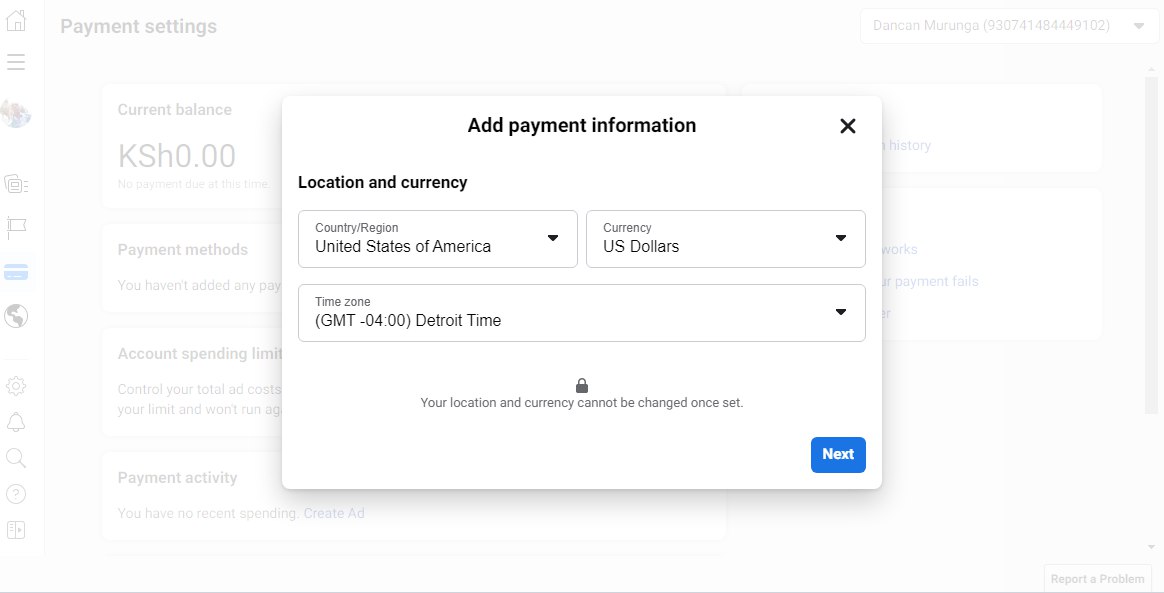This screenshot has height=593, width=1164.
Task: Click the help question mark icon
Action: pos(16,493)
